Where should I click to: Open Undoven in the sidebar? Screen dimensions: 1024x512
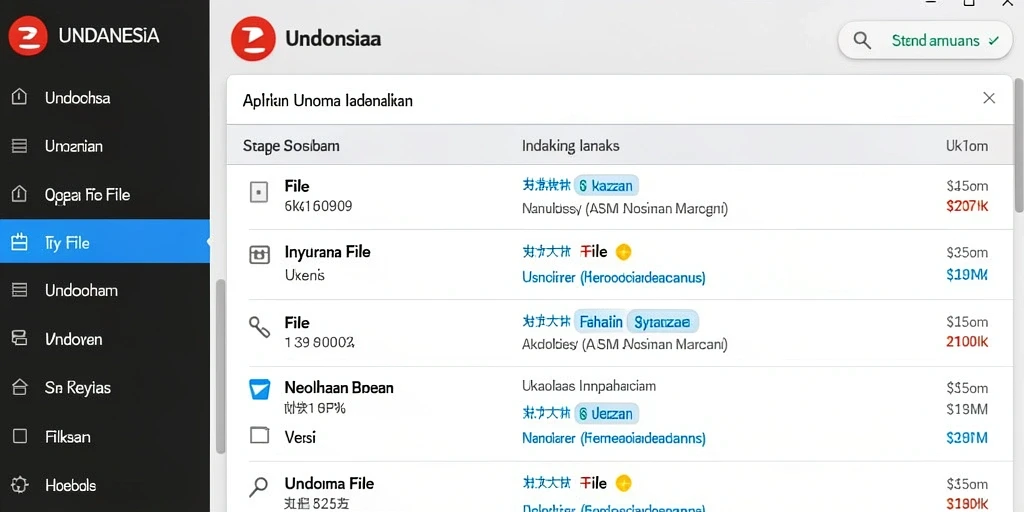(x=104, y=339)
